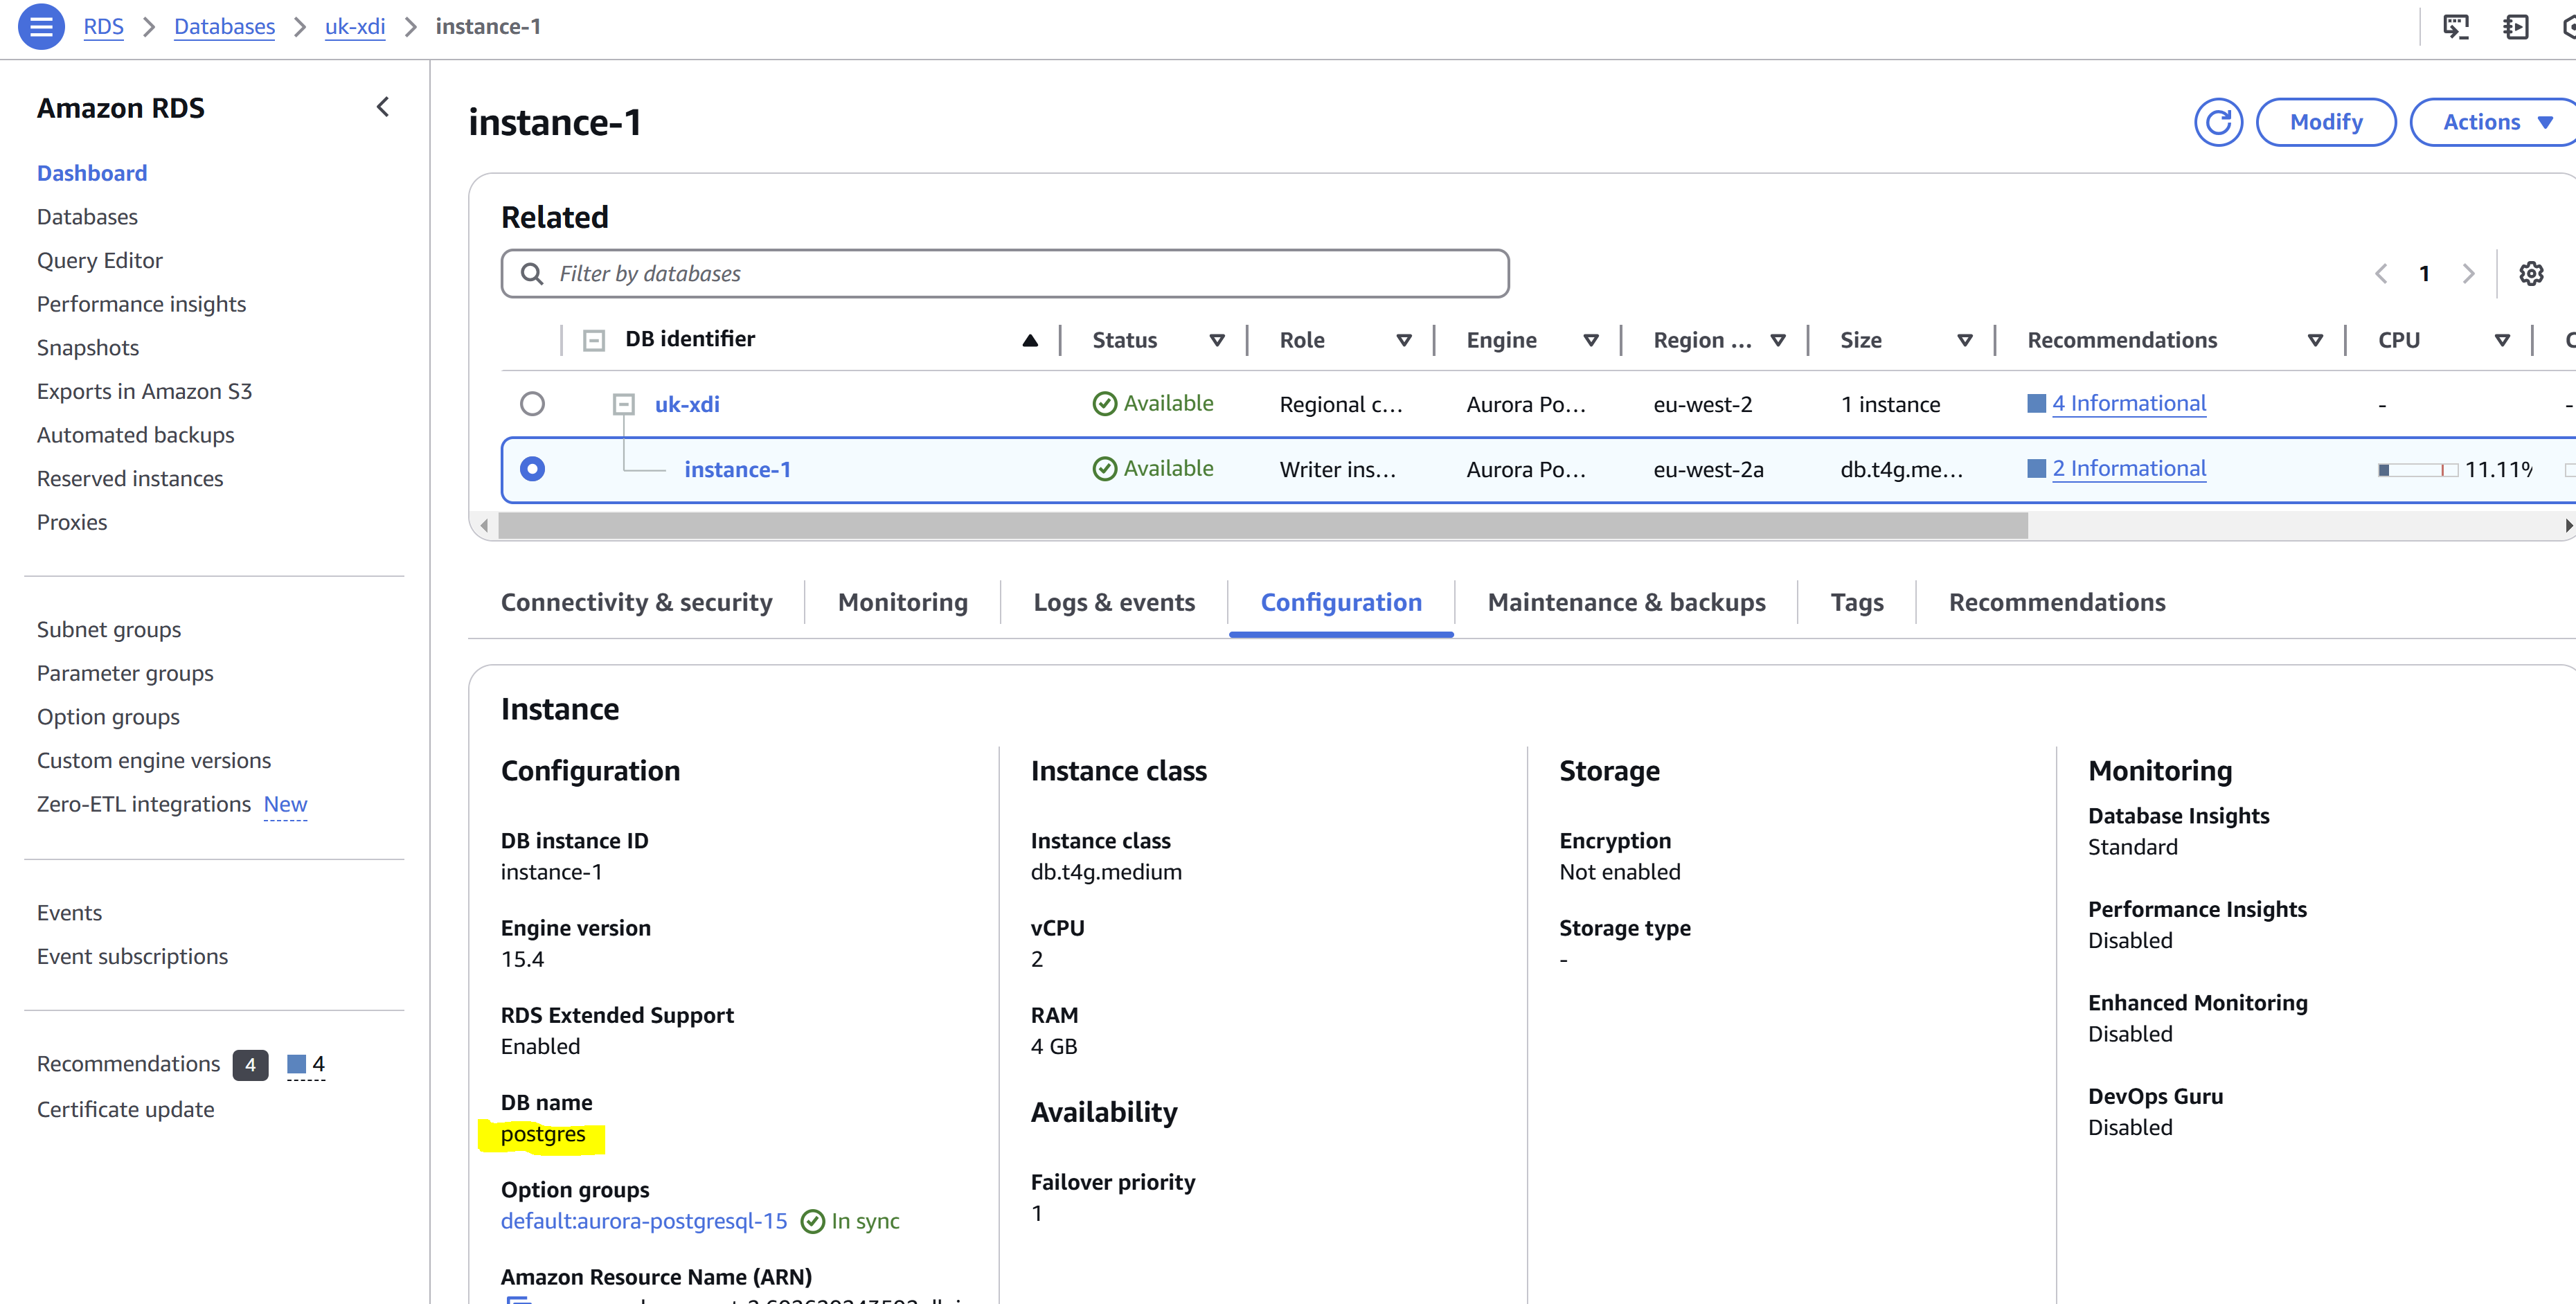Click the horizontal scrollbar under Related table
The width and height of the screenshot is (2576, 1304).
(x=1262, y=526)
